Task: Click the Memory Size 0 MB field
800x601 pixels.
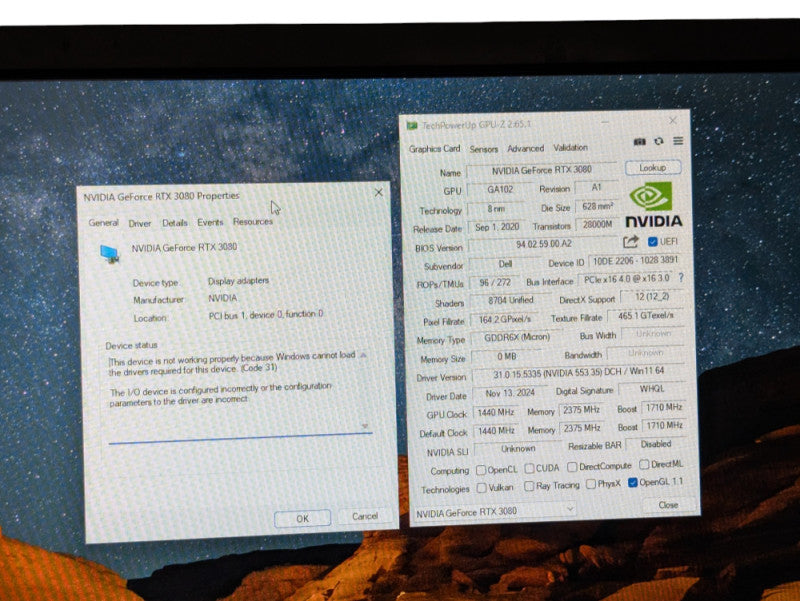Action: [x=507, y=357]
